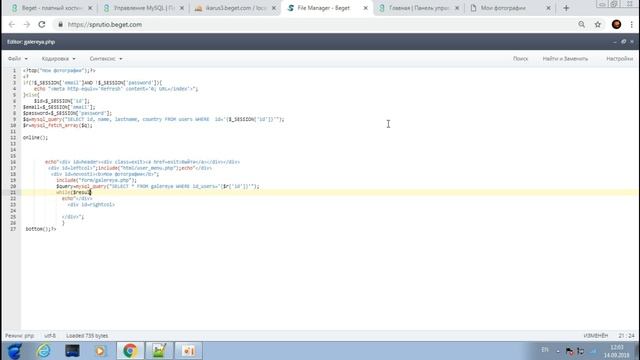Screen dimensions: 640x360
Task: Click line number 27 in gutter
Action: click(13, 229)
